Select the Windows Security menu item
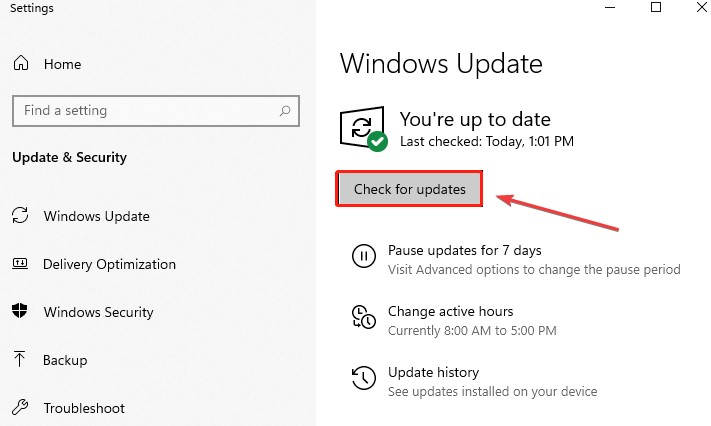Viewport: 711px width, 426px height. (99, 312)
